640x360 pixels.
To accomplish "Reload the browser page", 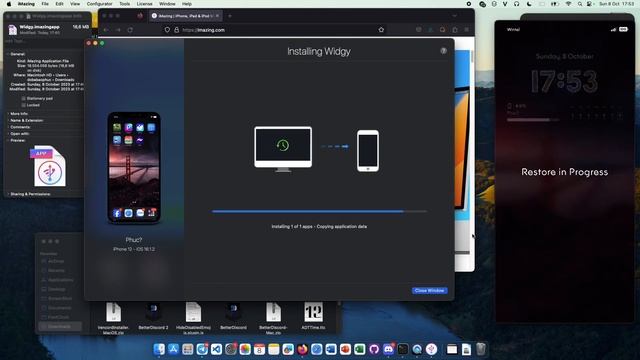I will (x=130, y=30).
